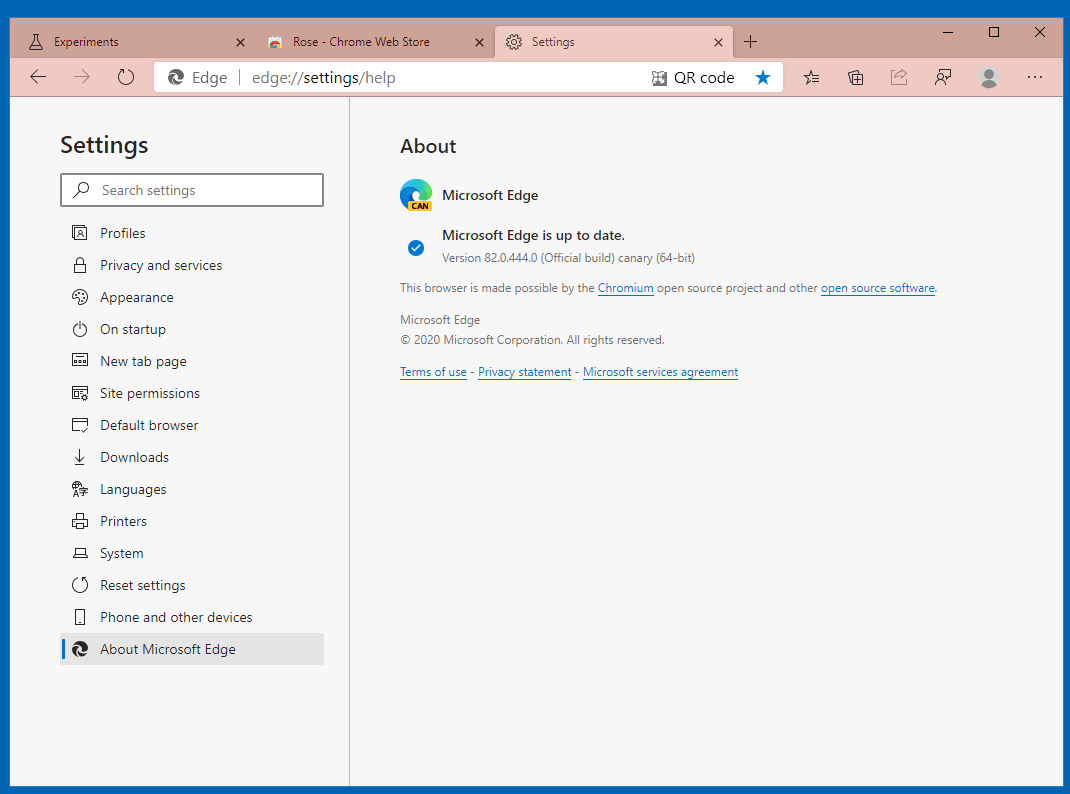Click the 2020 Microsoft Corporation copyright text
Viewport: 1070px width, 794px height.
(532, 340)
